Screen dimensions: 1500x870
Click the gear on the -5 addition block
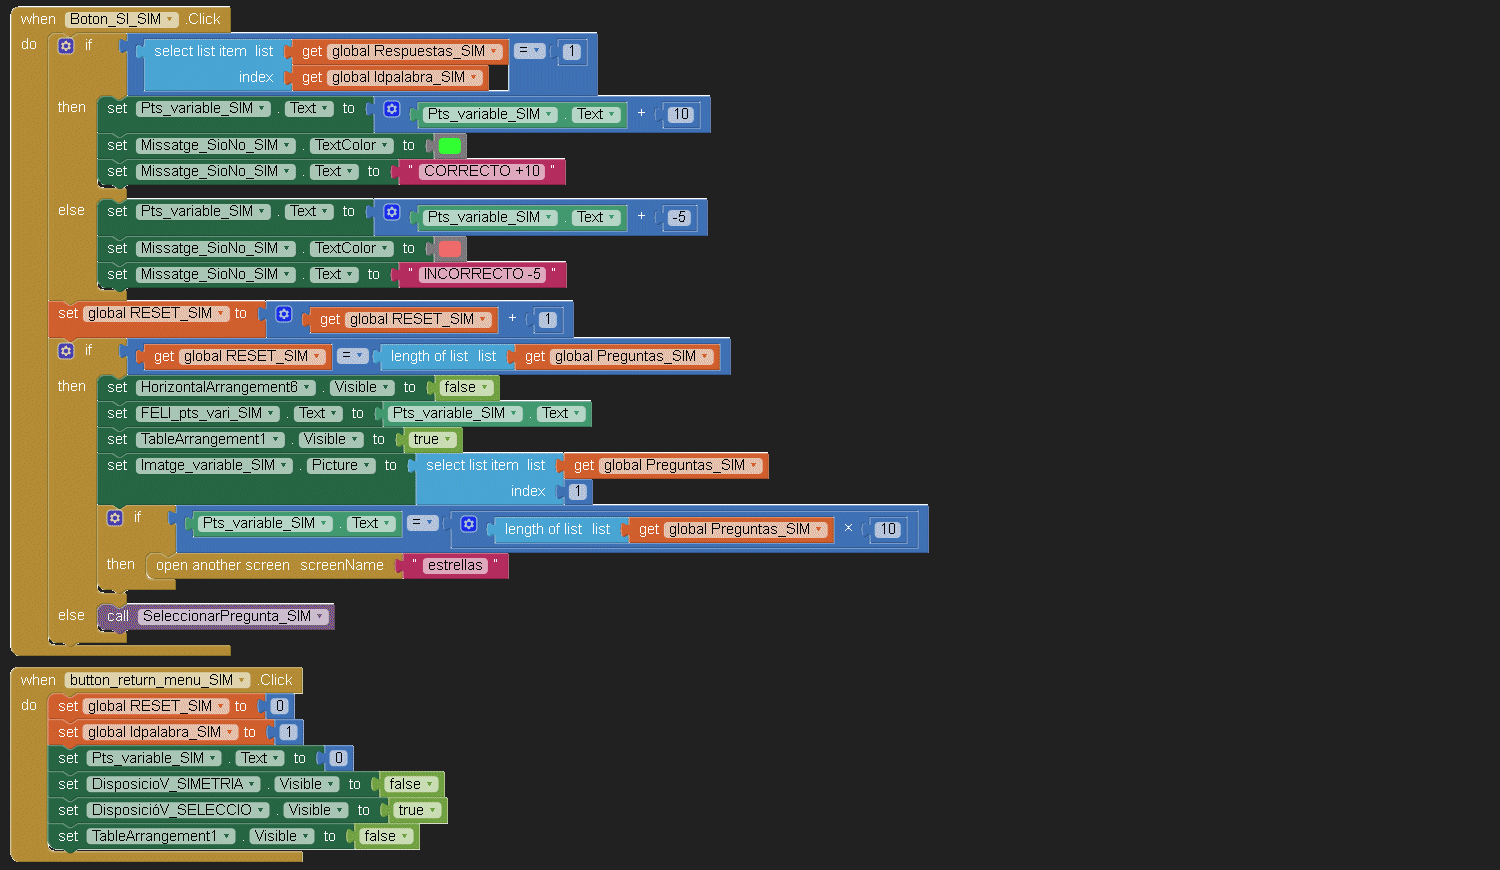click(392, 212)
